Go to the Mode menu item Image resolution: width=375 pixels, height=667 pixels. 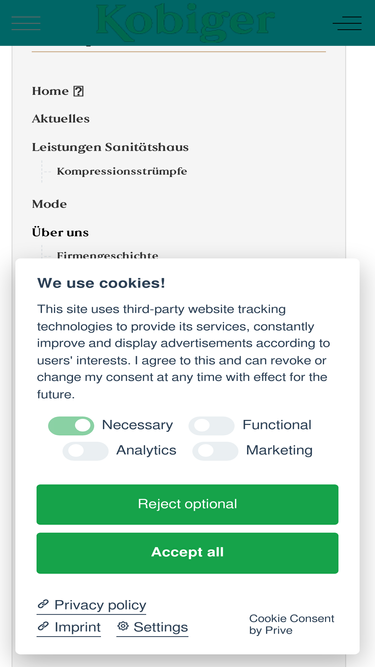(49, 204)
